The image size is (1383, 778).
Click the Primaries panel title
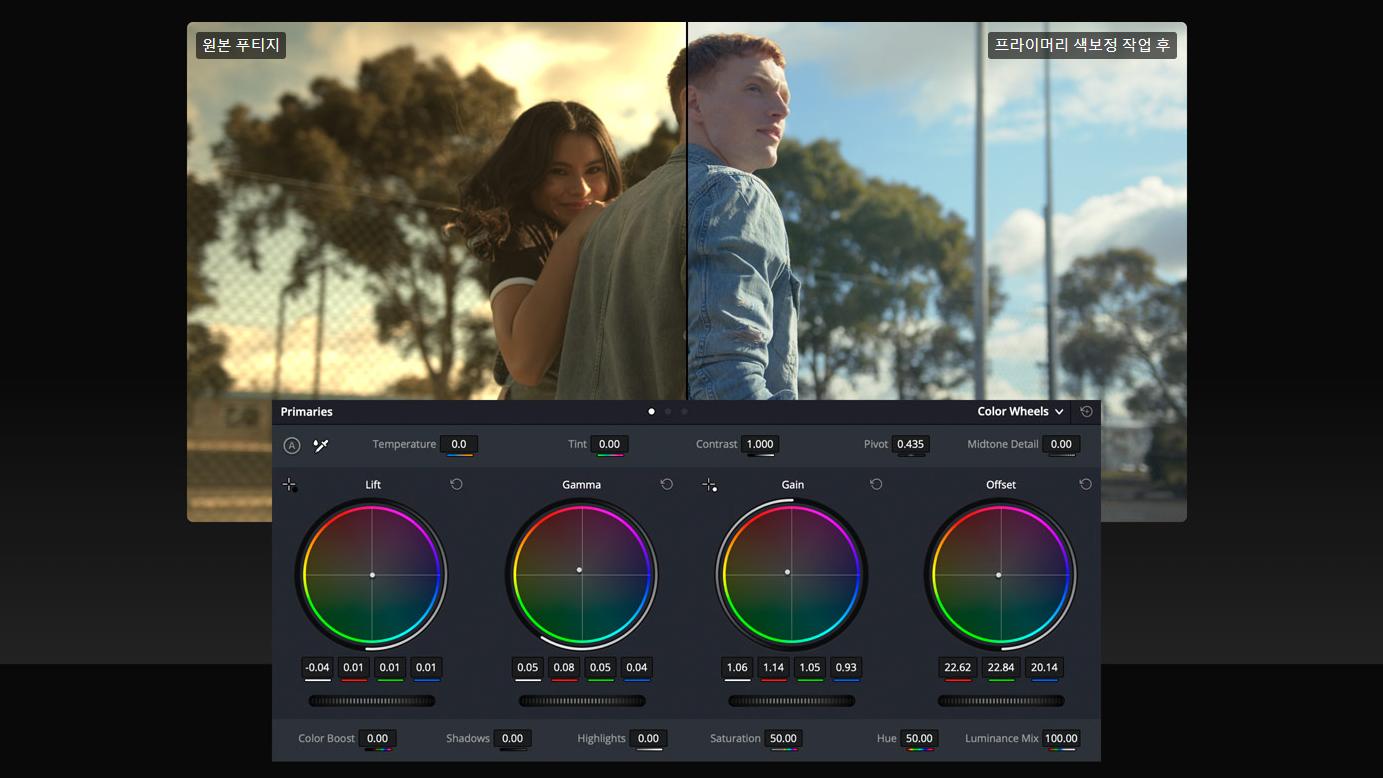coord(306,411)
